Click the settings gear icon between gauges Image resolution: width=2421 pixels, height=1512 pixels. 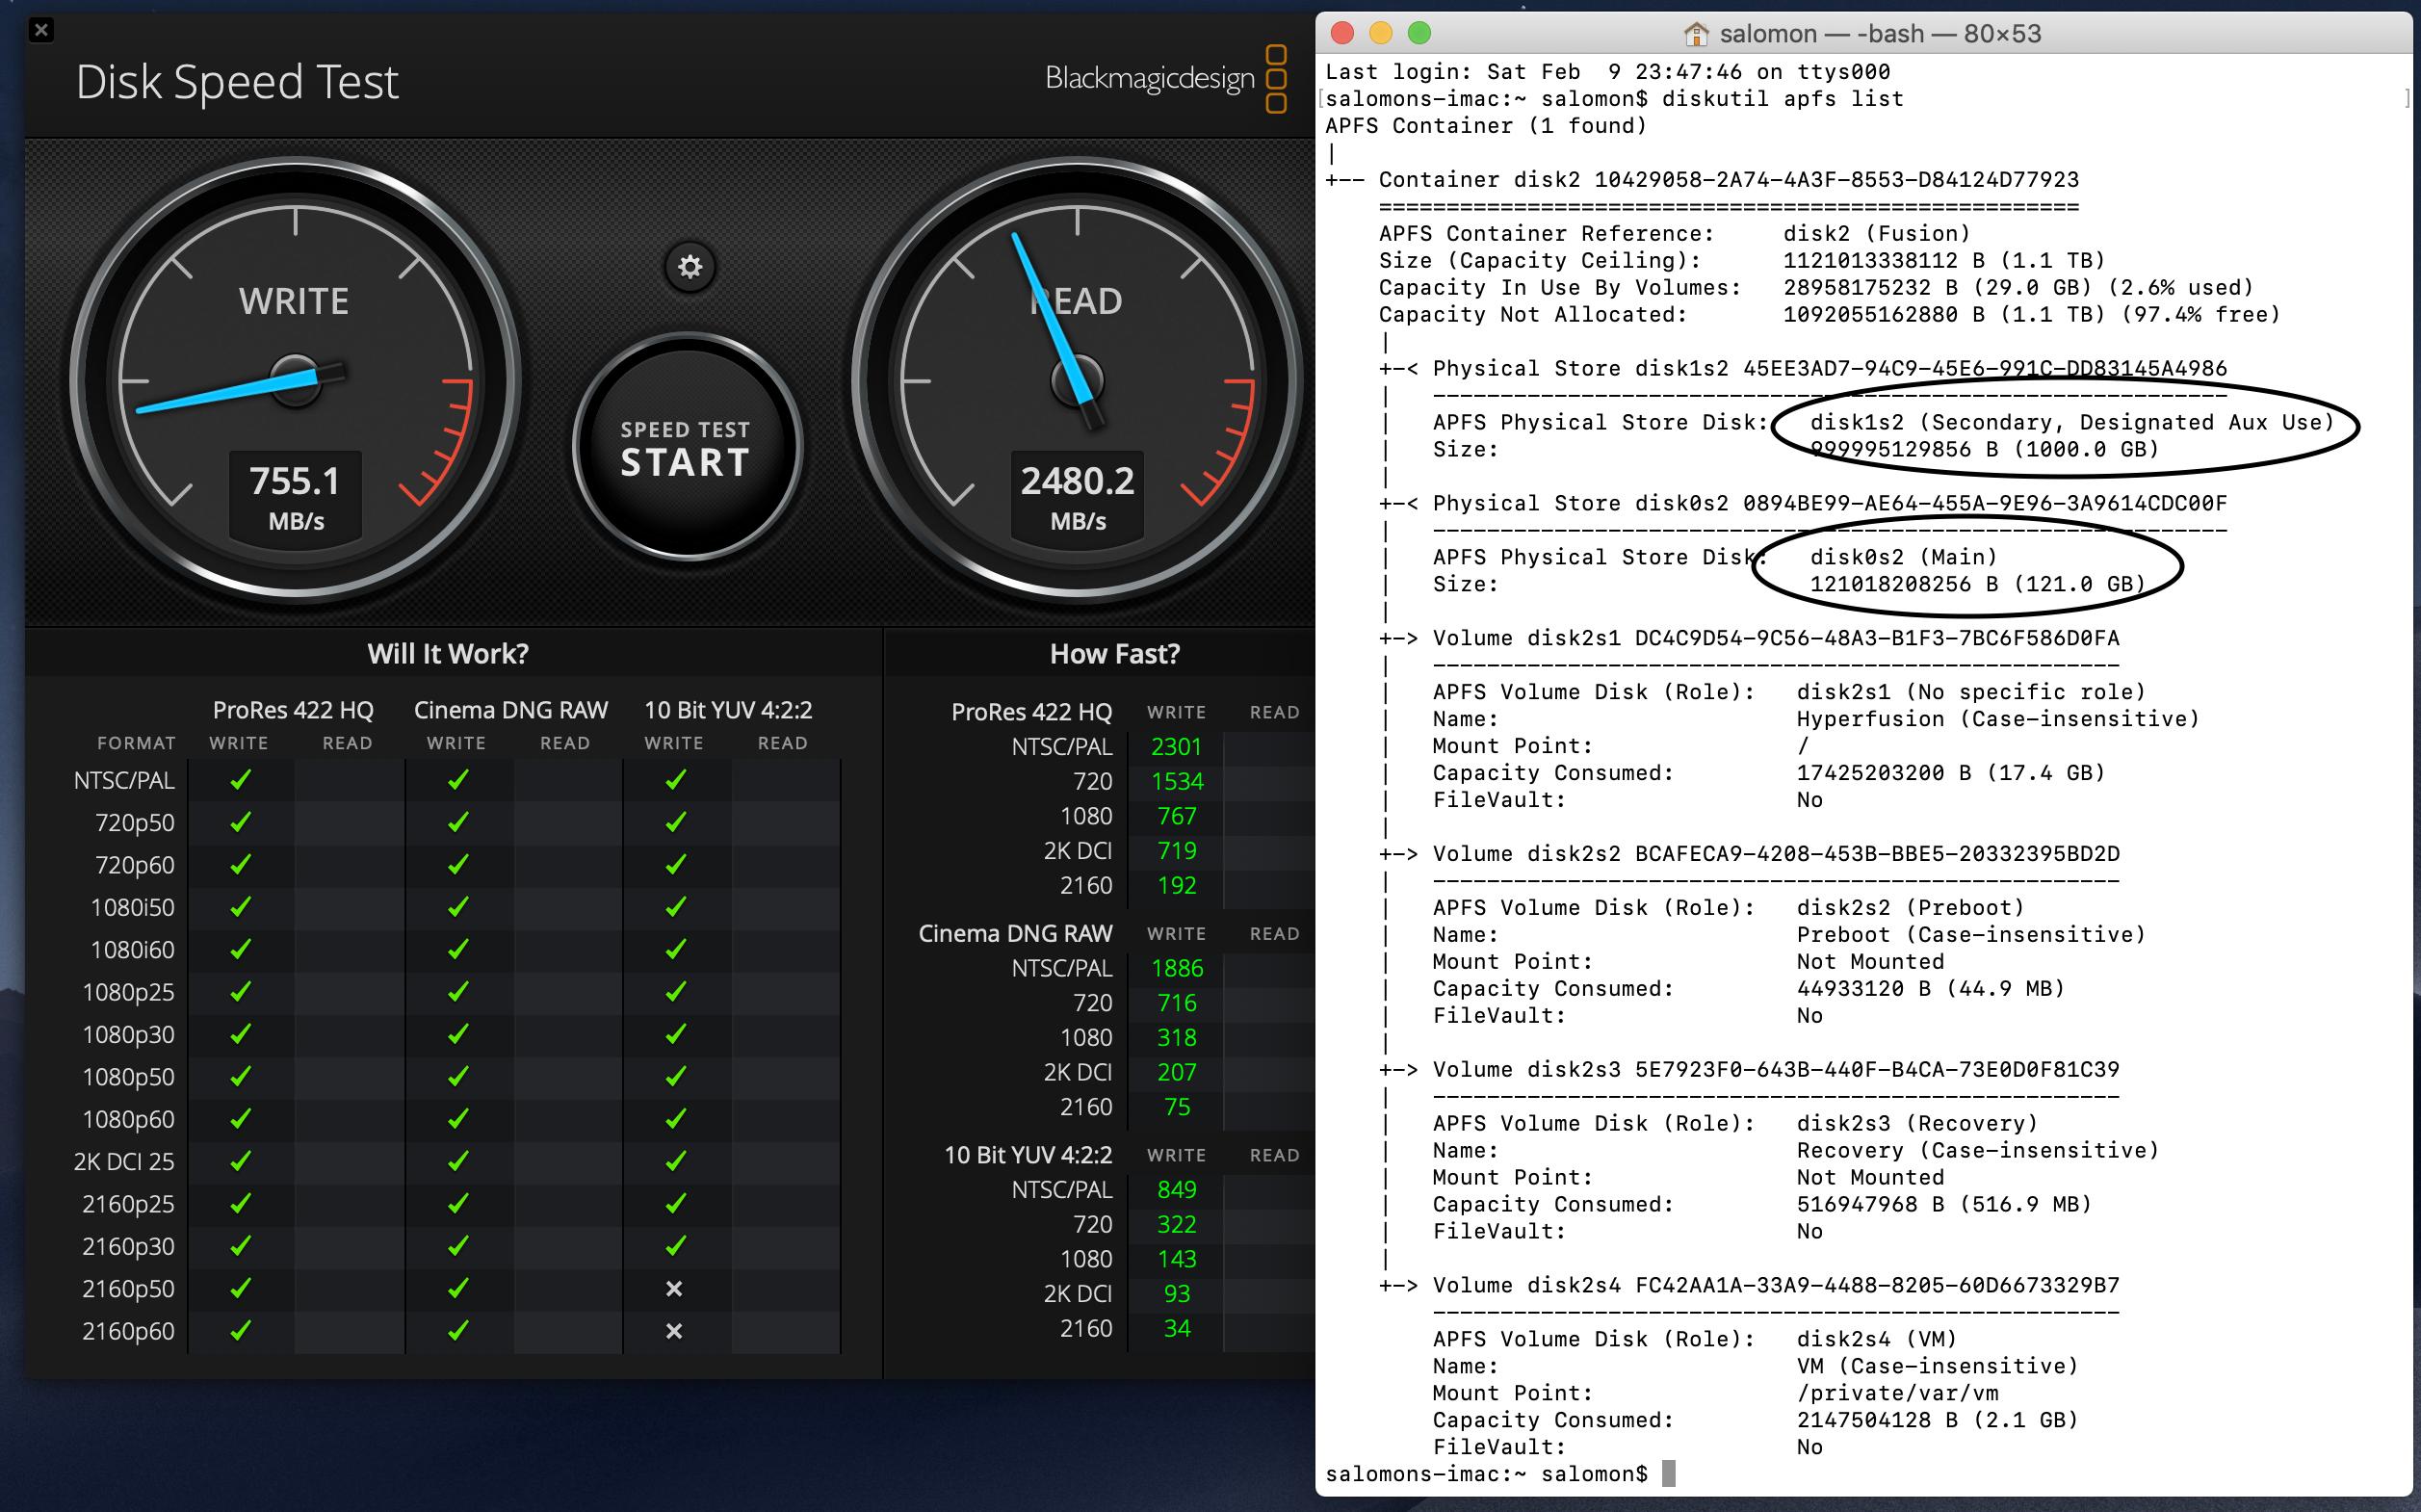coord(690,267)
